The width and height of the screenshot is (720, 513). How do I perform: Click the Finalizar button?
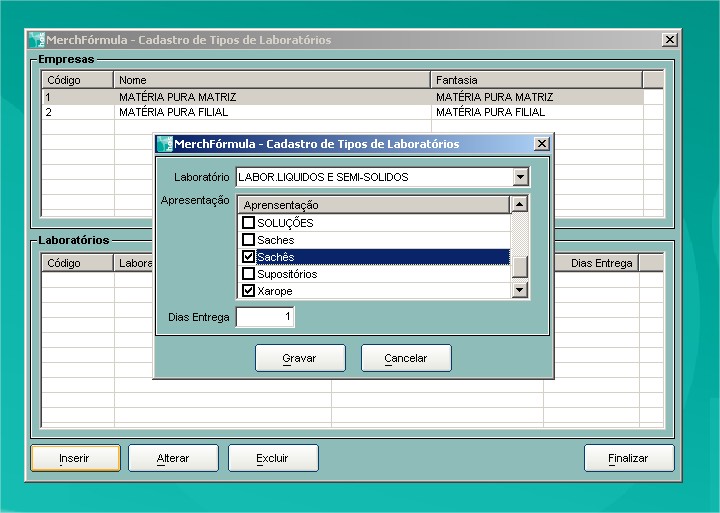(x=628, y=458)
